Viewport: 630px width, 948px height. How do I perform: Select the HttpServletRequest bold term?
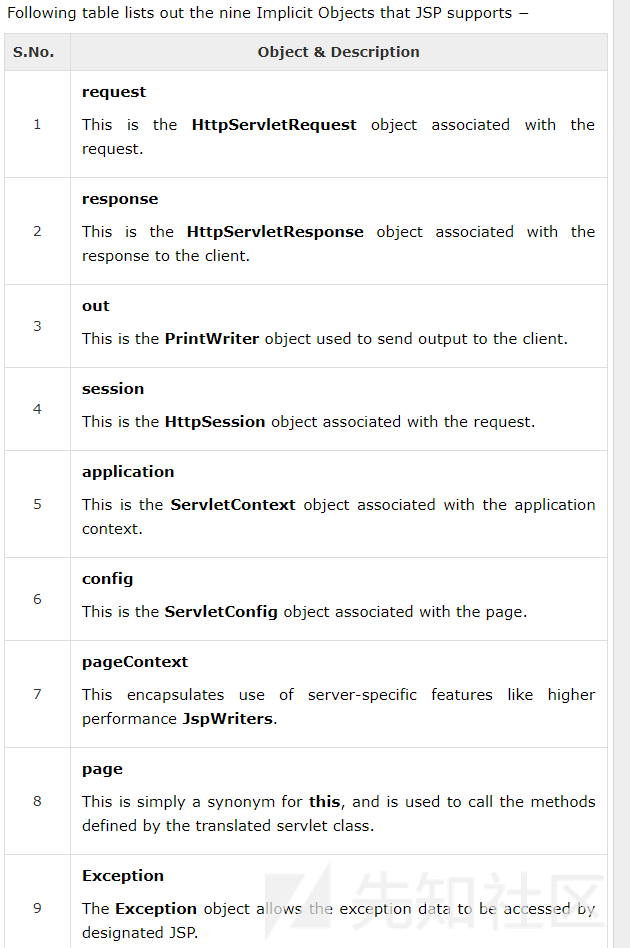(274, 125)
